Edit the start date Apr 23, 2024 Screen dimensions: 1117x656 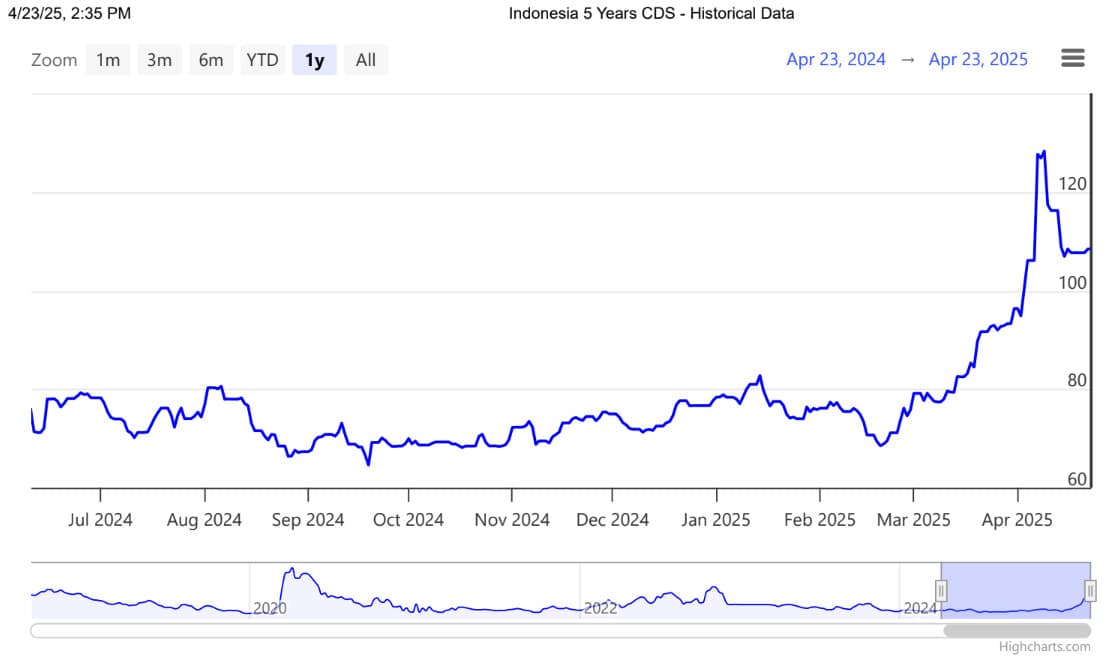click(x=836, y=59)
